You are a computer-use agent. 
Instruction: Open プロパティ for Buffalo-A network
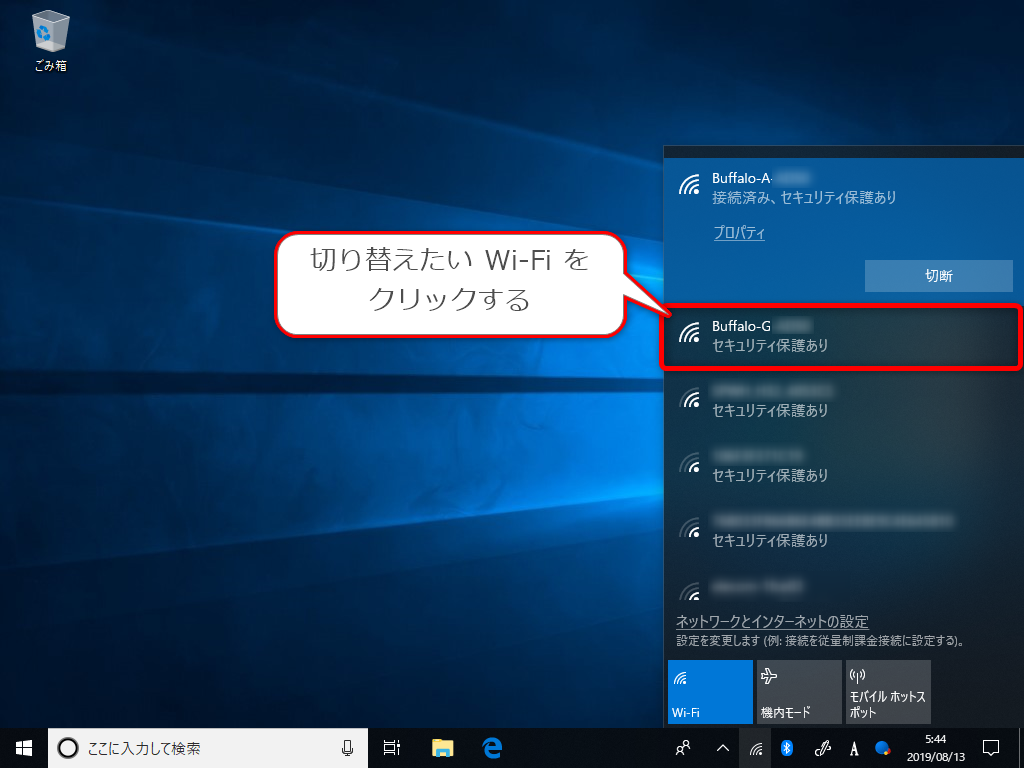point(739,232)
